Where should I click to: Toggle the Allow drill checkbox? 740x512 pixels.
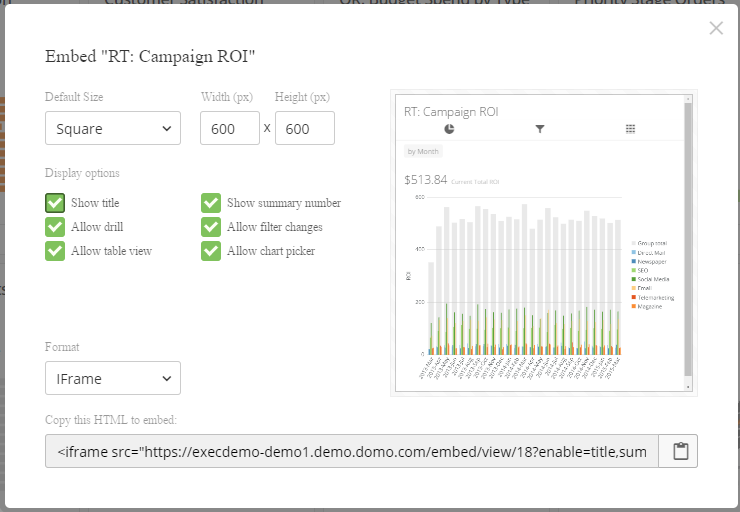pos(55,227)
